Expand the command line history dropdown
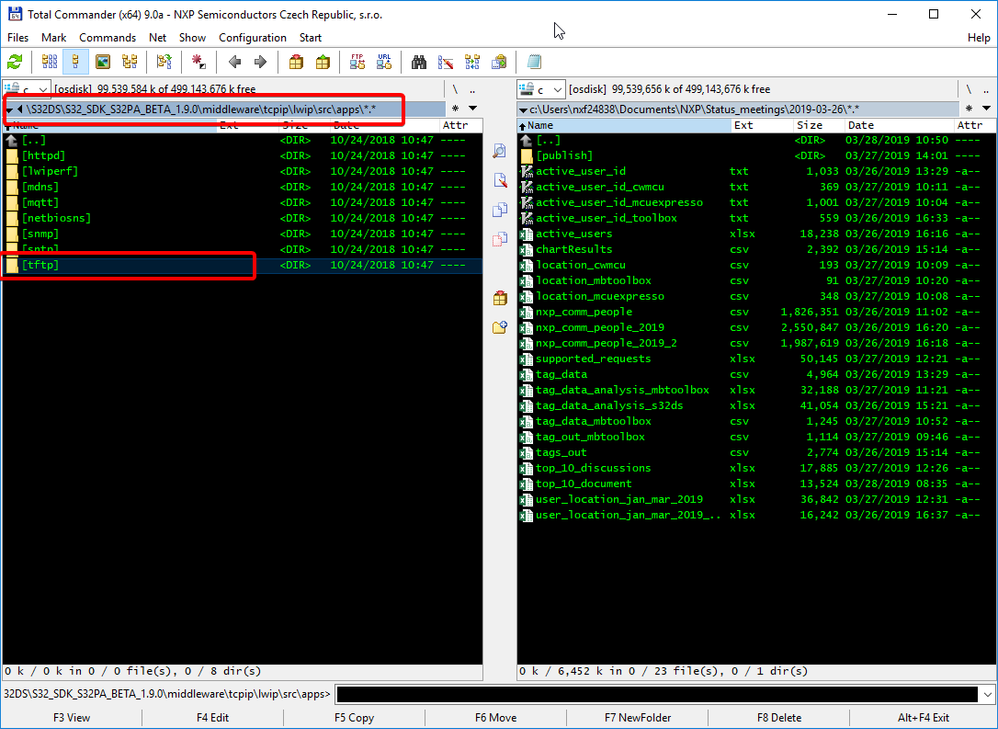 [x=987, y=694]
